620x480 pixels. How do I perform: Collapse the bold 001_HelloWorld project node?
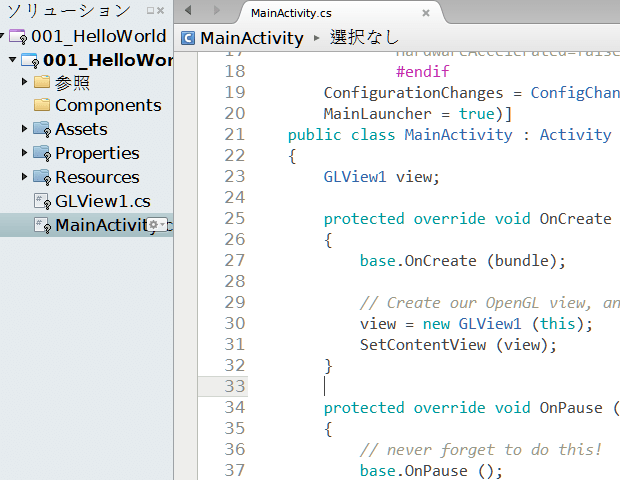[12, 61]
